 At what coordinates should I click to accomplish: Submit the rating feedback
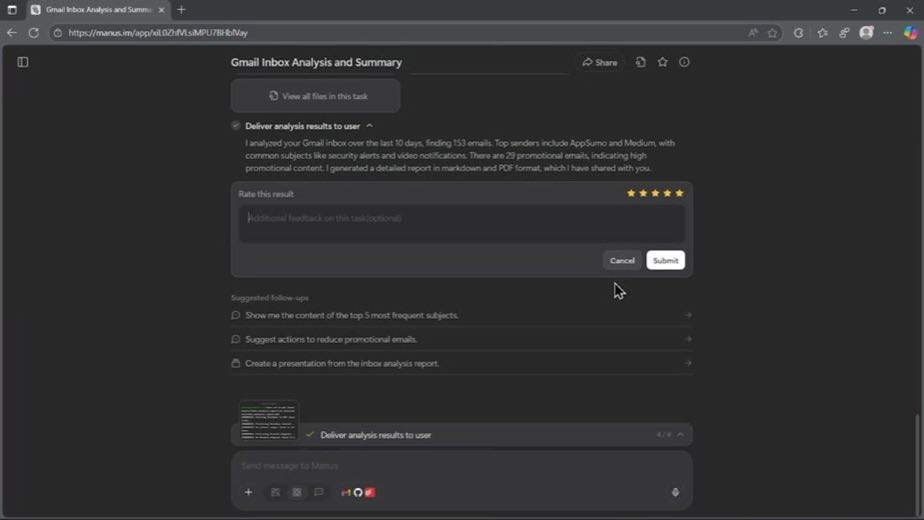665,261
